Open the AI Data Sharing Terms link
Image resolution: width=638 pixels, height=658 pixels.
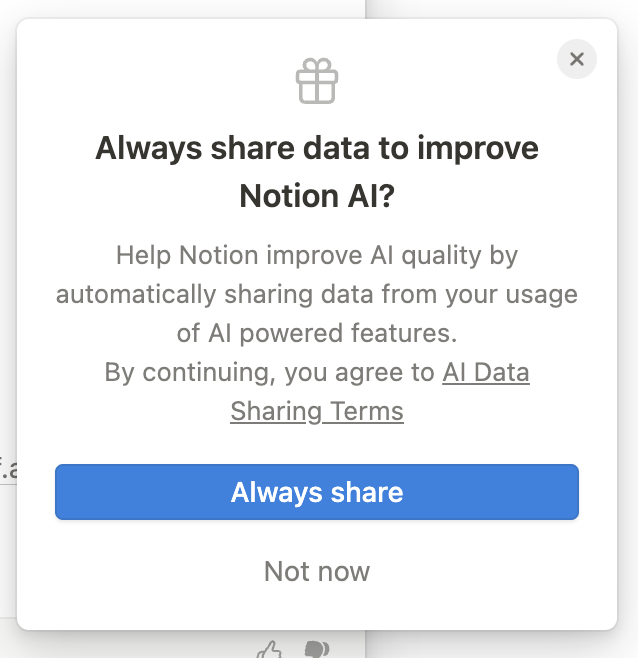tap(485, 373)
